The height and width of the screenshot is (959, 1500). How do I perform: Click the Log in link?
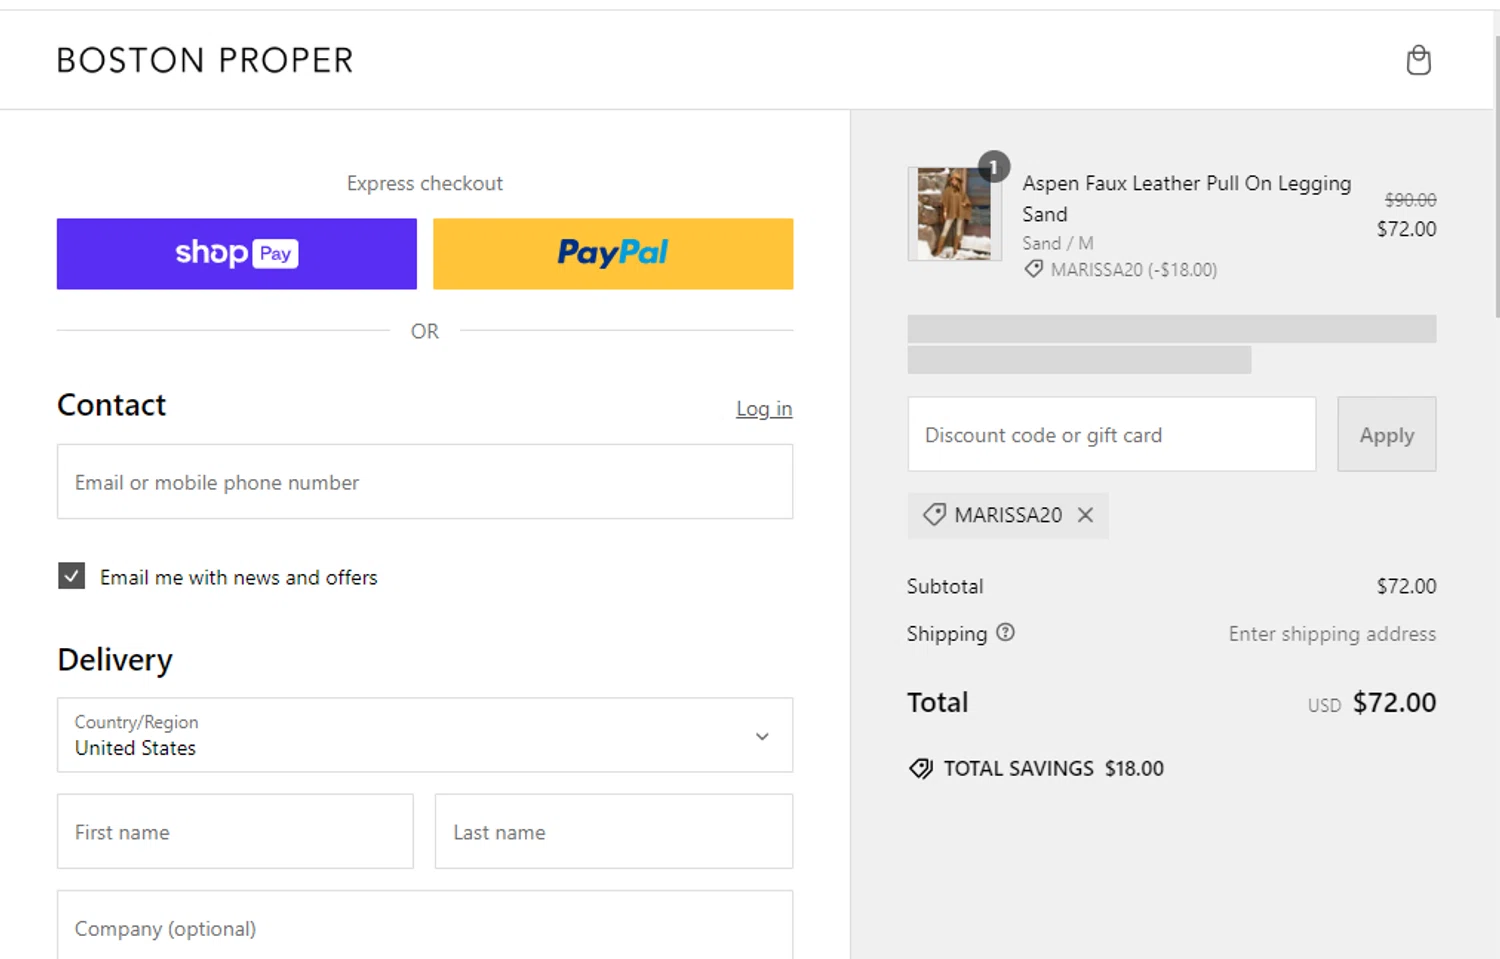(764, 409)
